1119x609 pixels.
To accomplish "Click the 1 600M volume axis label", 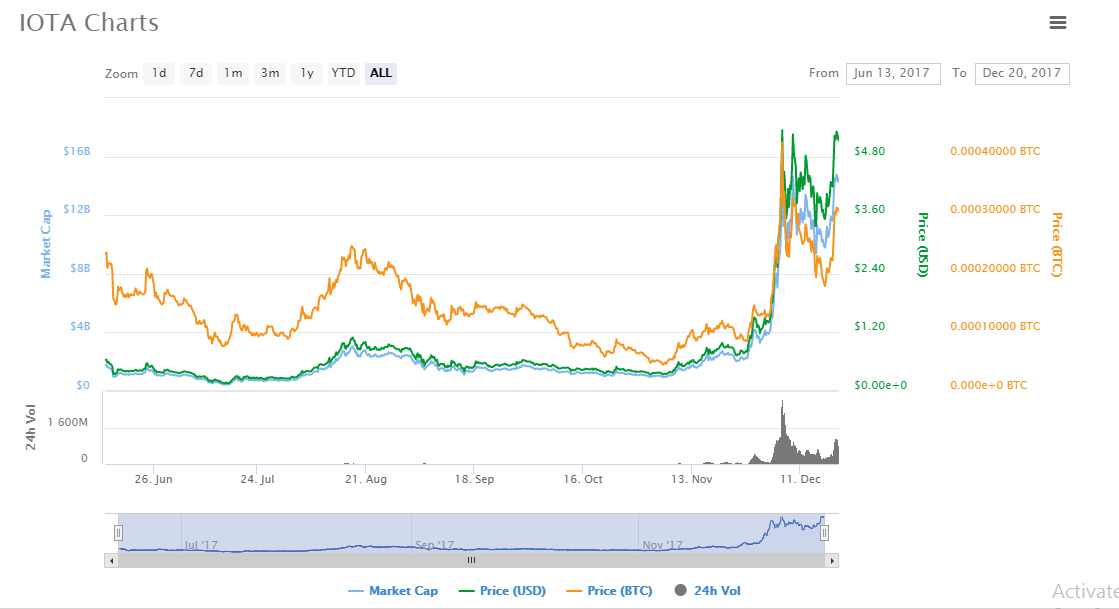I will coord(67,422).
